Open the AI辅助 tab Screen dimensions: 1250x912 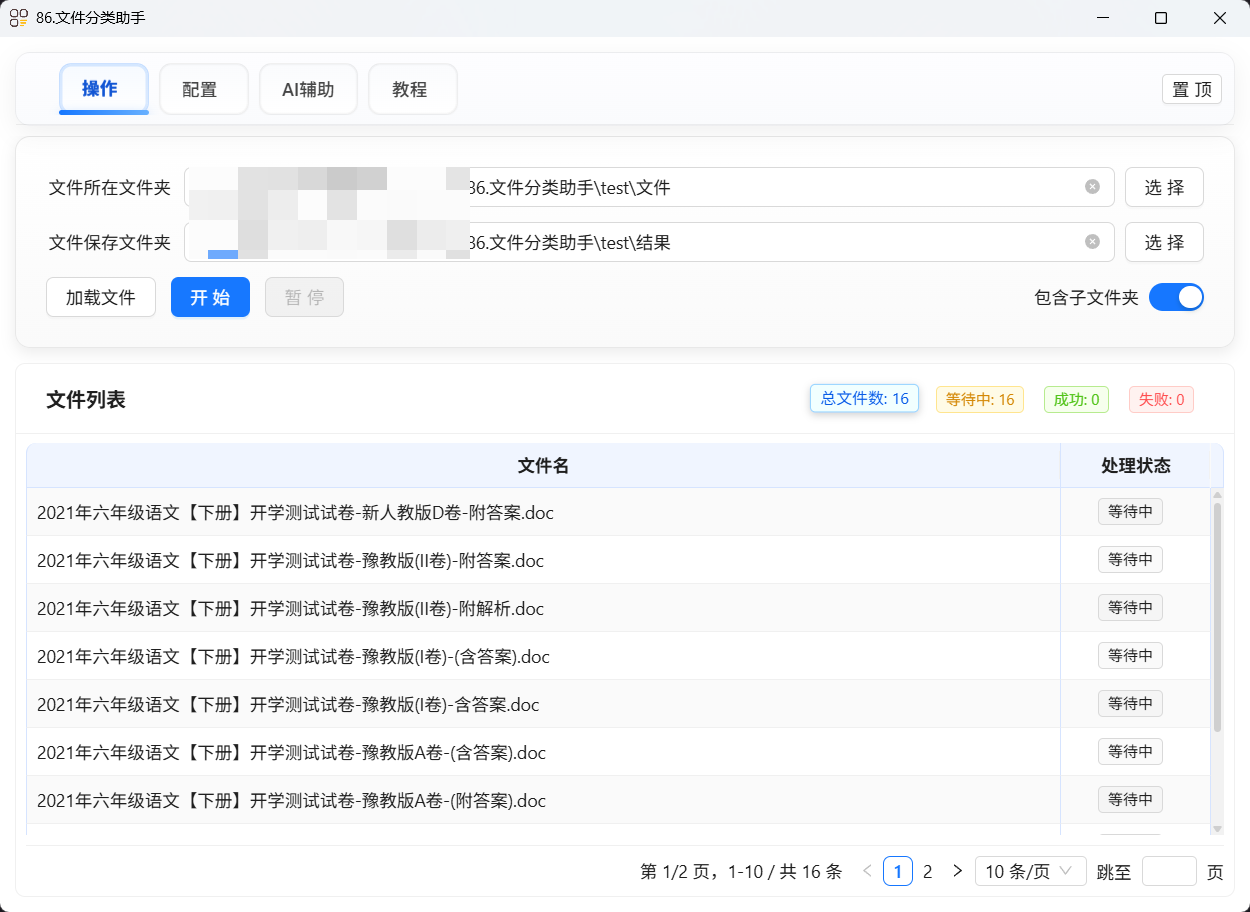pyautogui.click(x=308, y=89)
